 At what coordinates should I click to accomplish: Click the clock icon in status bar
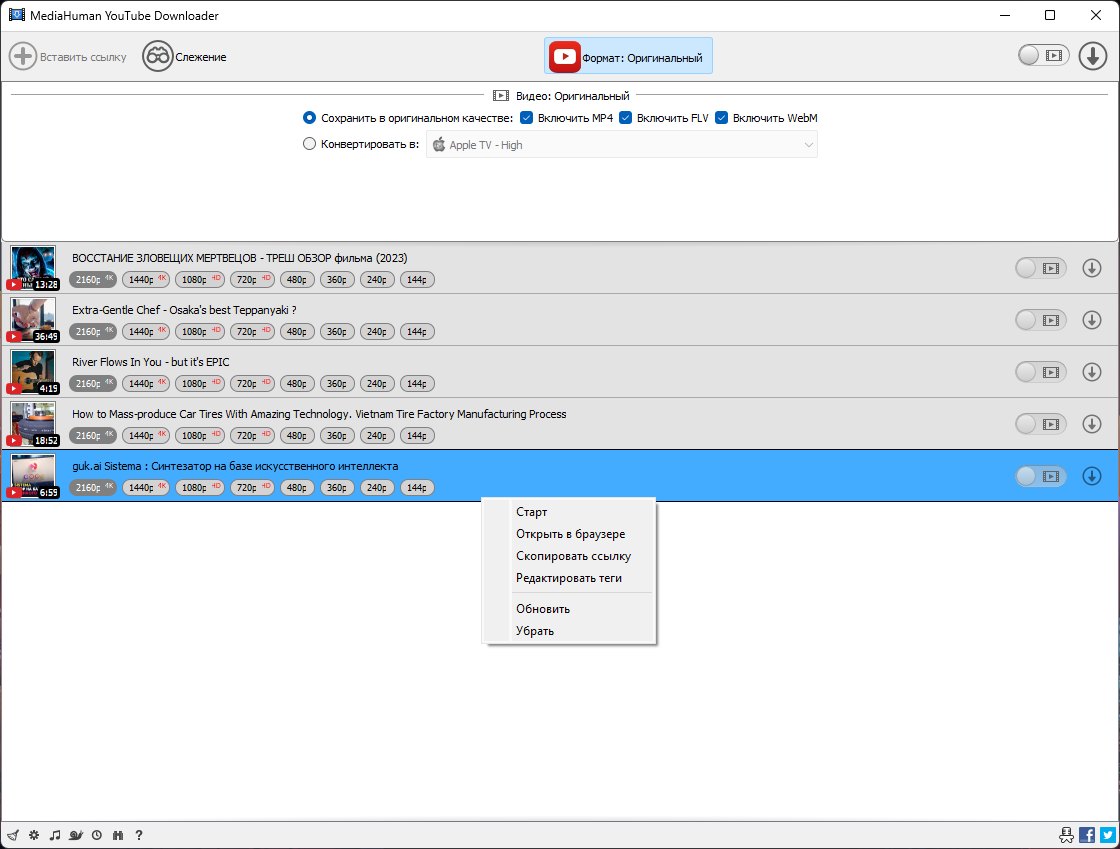97,835
